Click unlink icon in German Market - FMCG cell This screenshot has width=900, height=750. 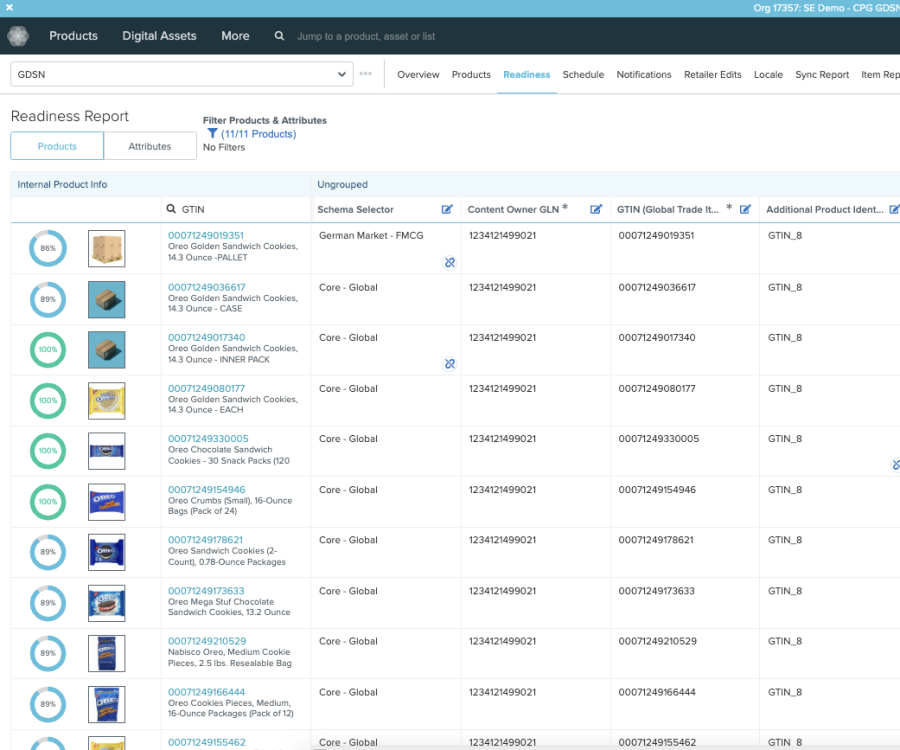(449, 262)
